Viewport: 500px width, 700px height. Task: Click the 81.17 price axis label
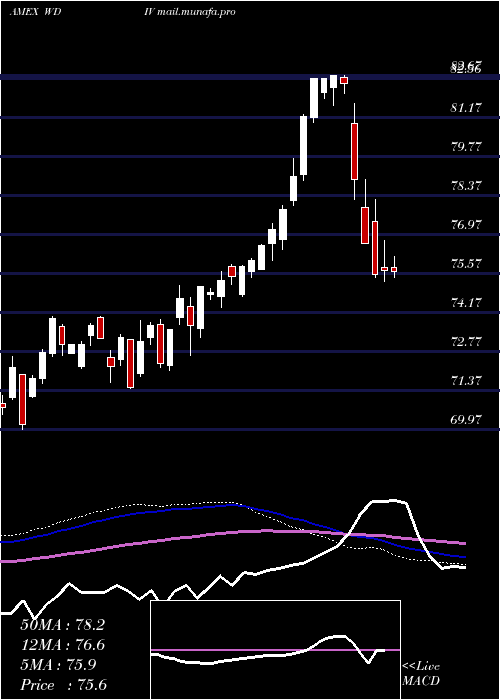click(x=467, y=108)
